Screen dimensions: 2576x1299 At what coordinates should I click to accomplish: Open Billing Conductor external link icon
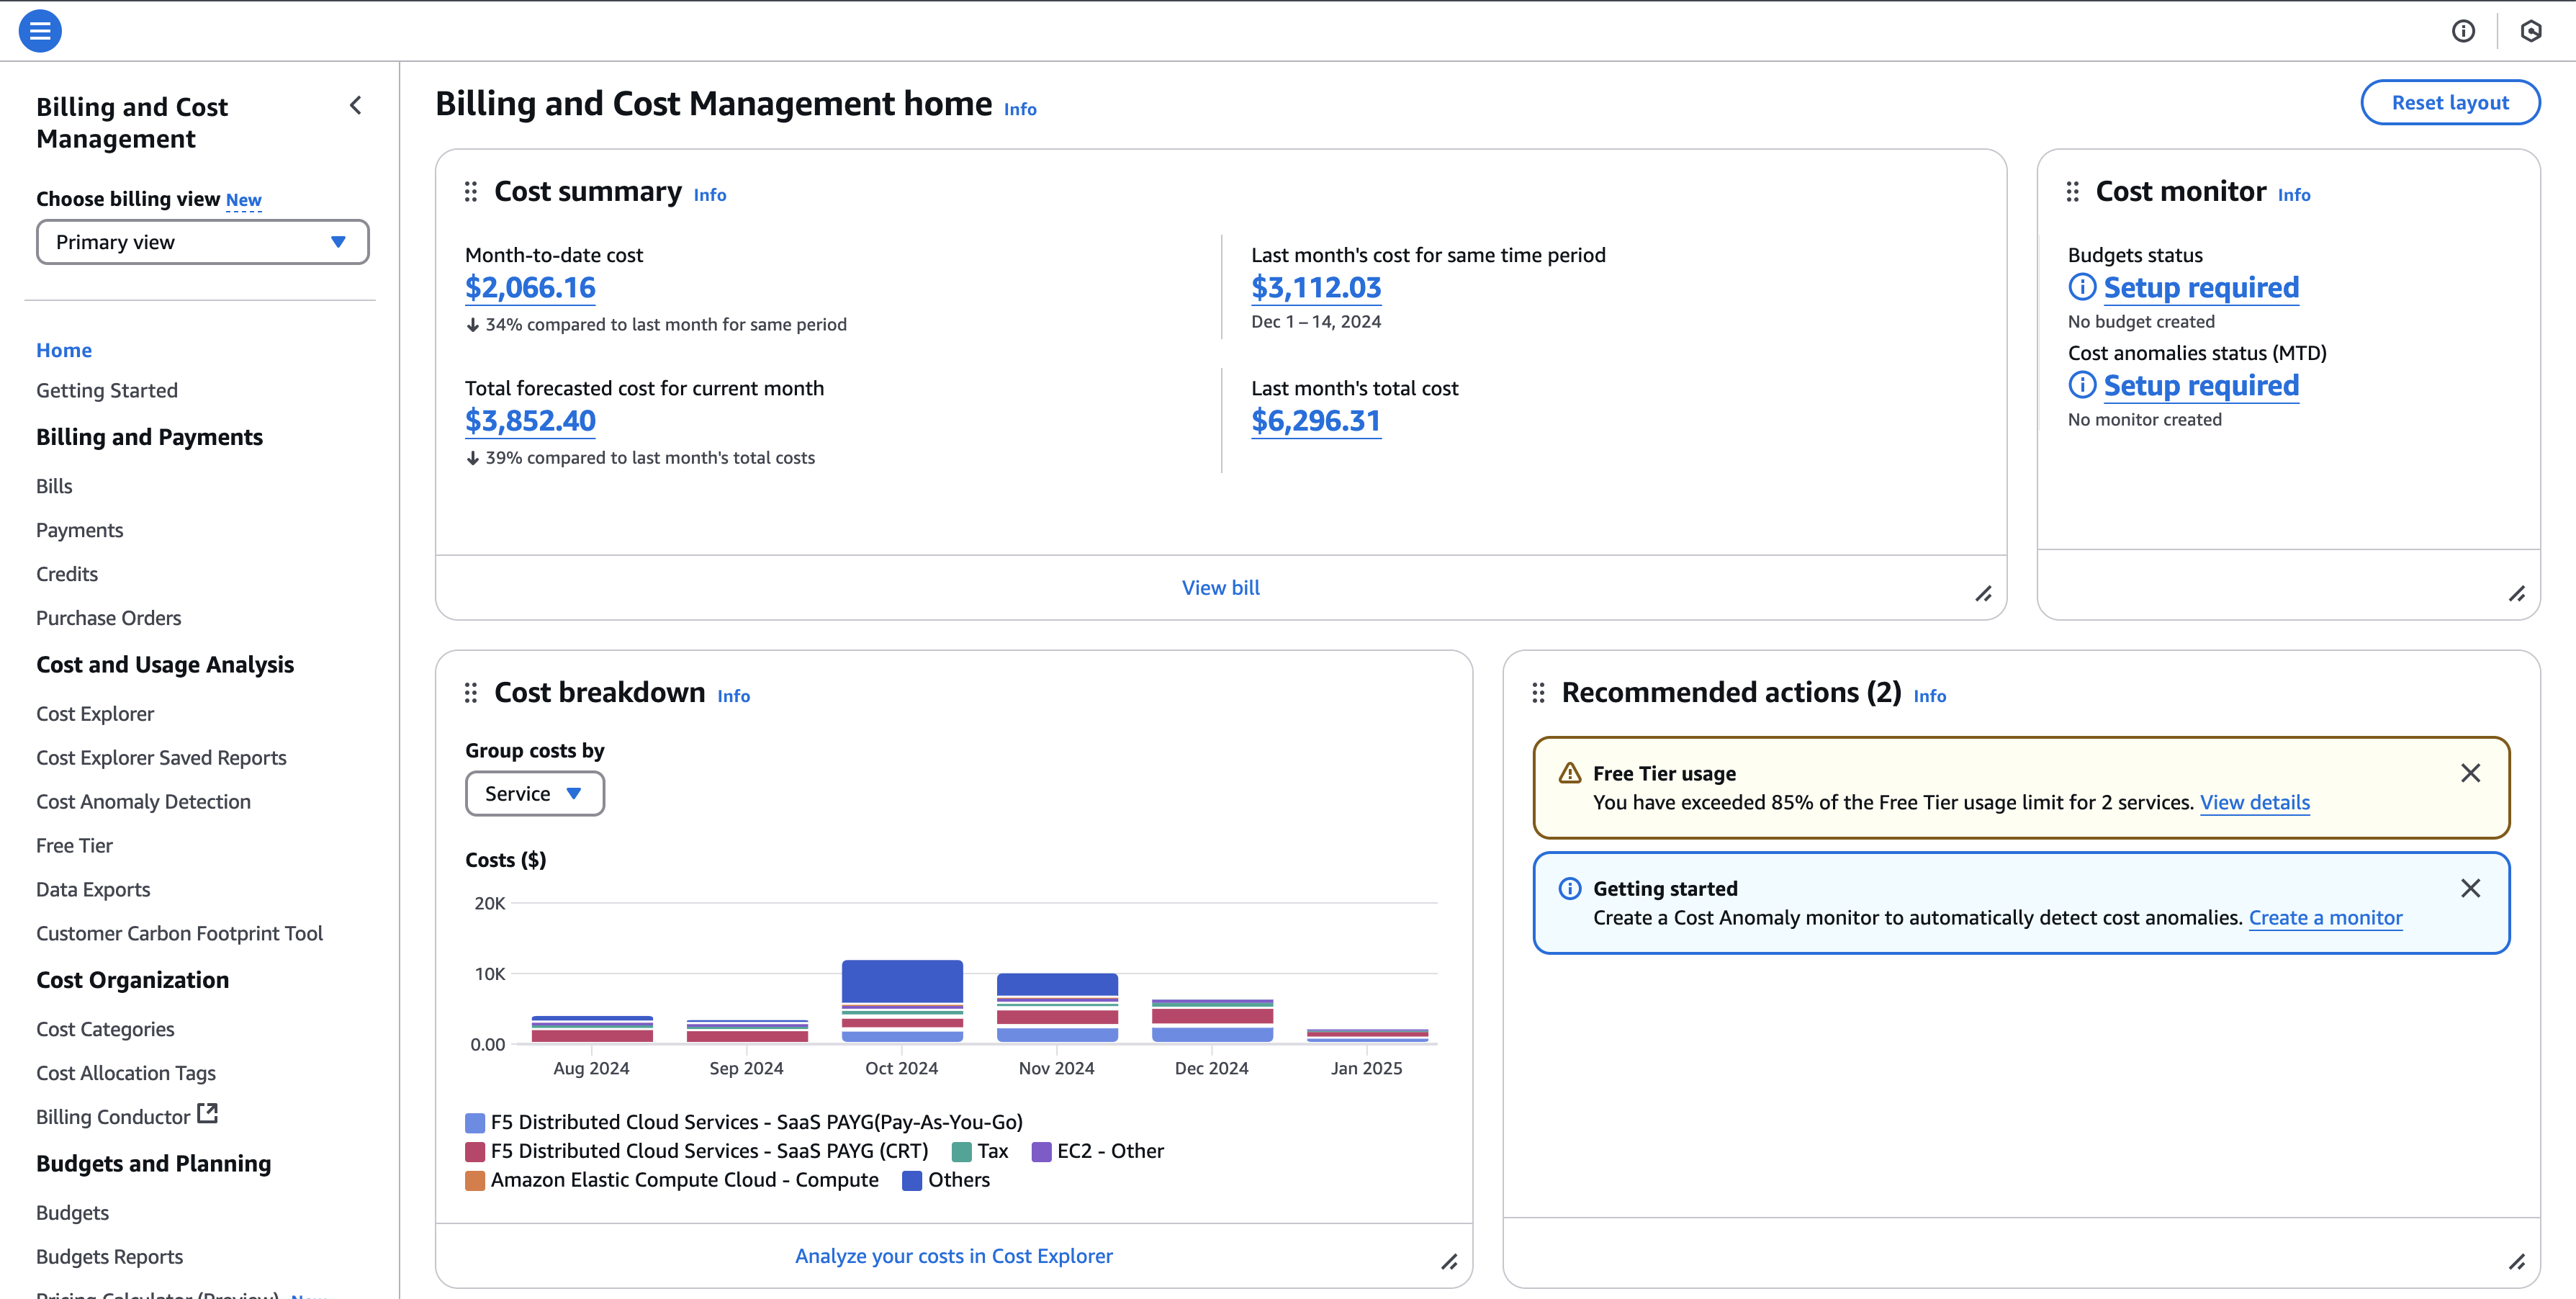(x=208, y=1112)
